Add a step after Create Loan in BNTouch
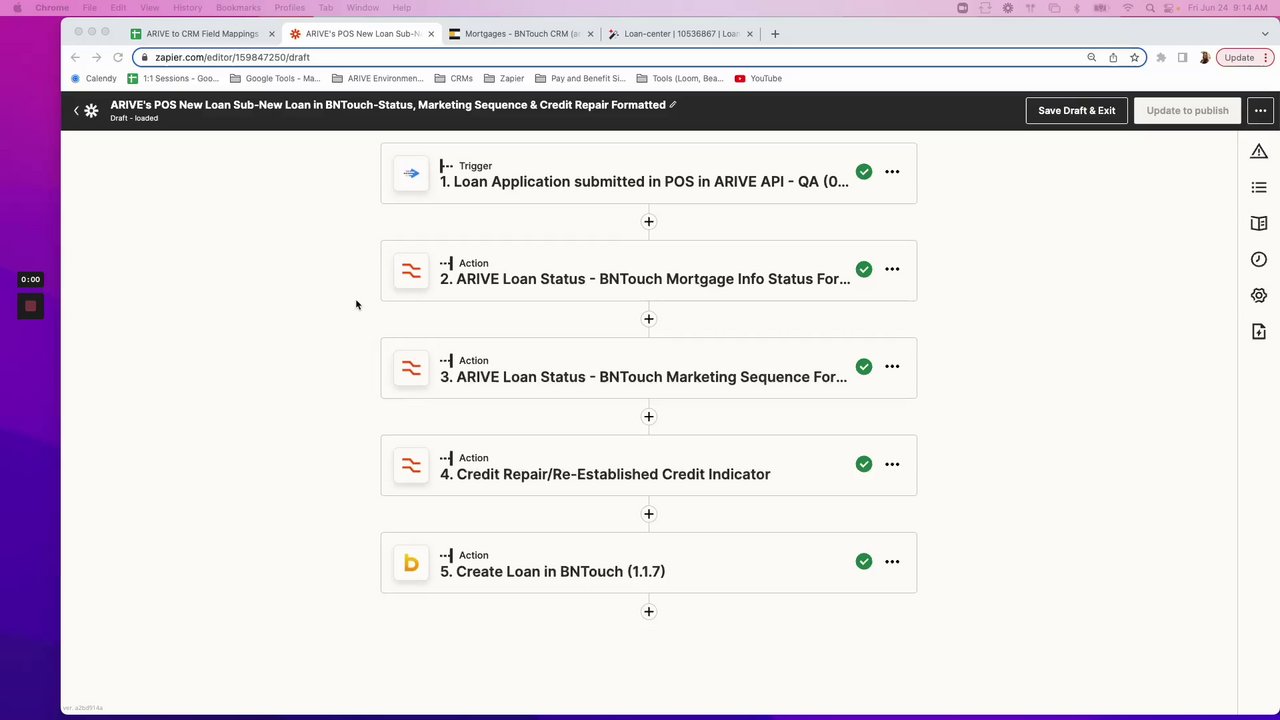1280x720 pixels. point(649,612)
